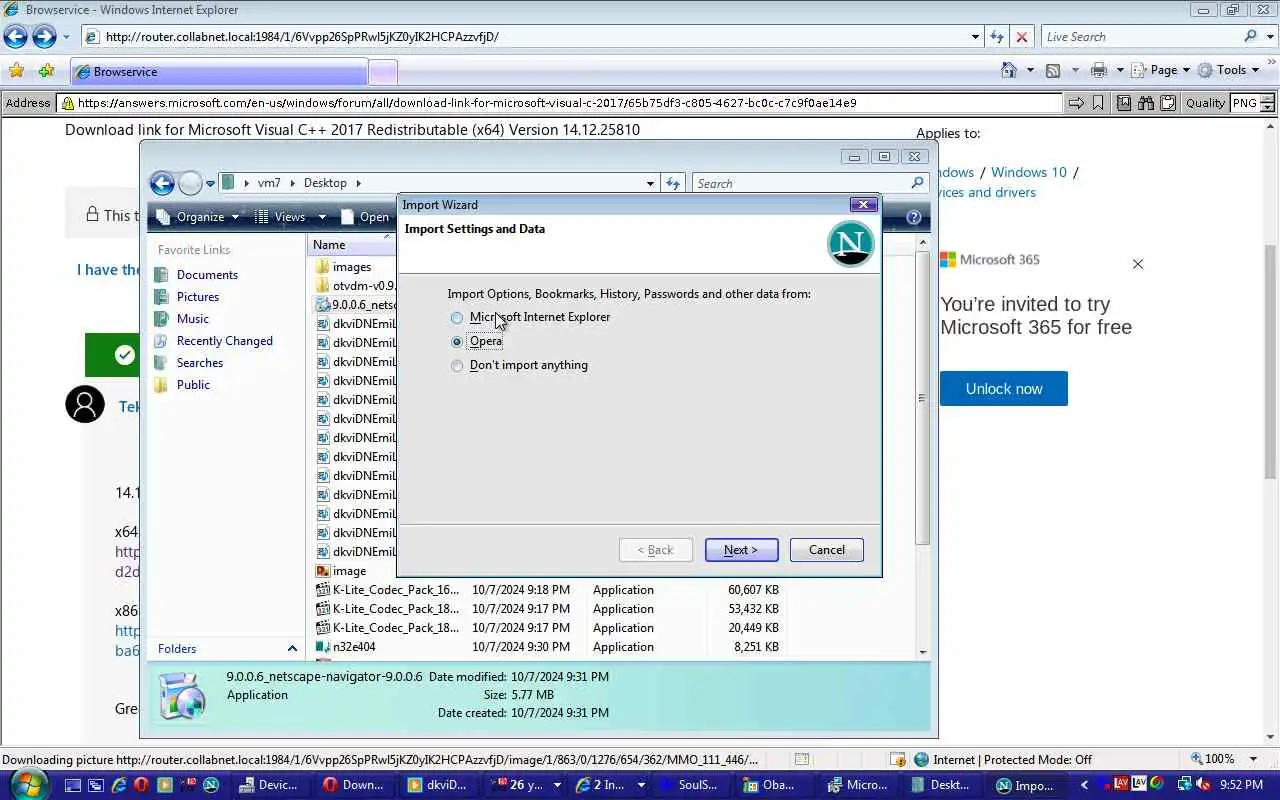Open the Tools menu
The height and width of the screenshot is (800, 1280).
pos(1229,70)
